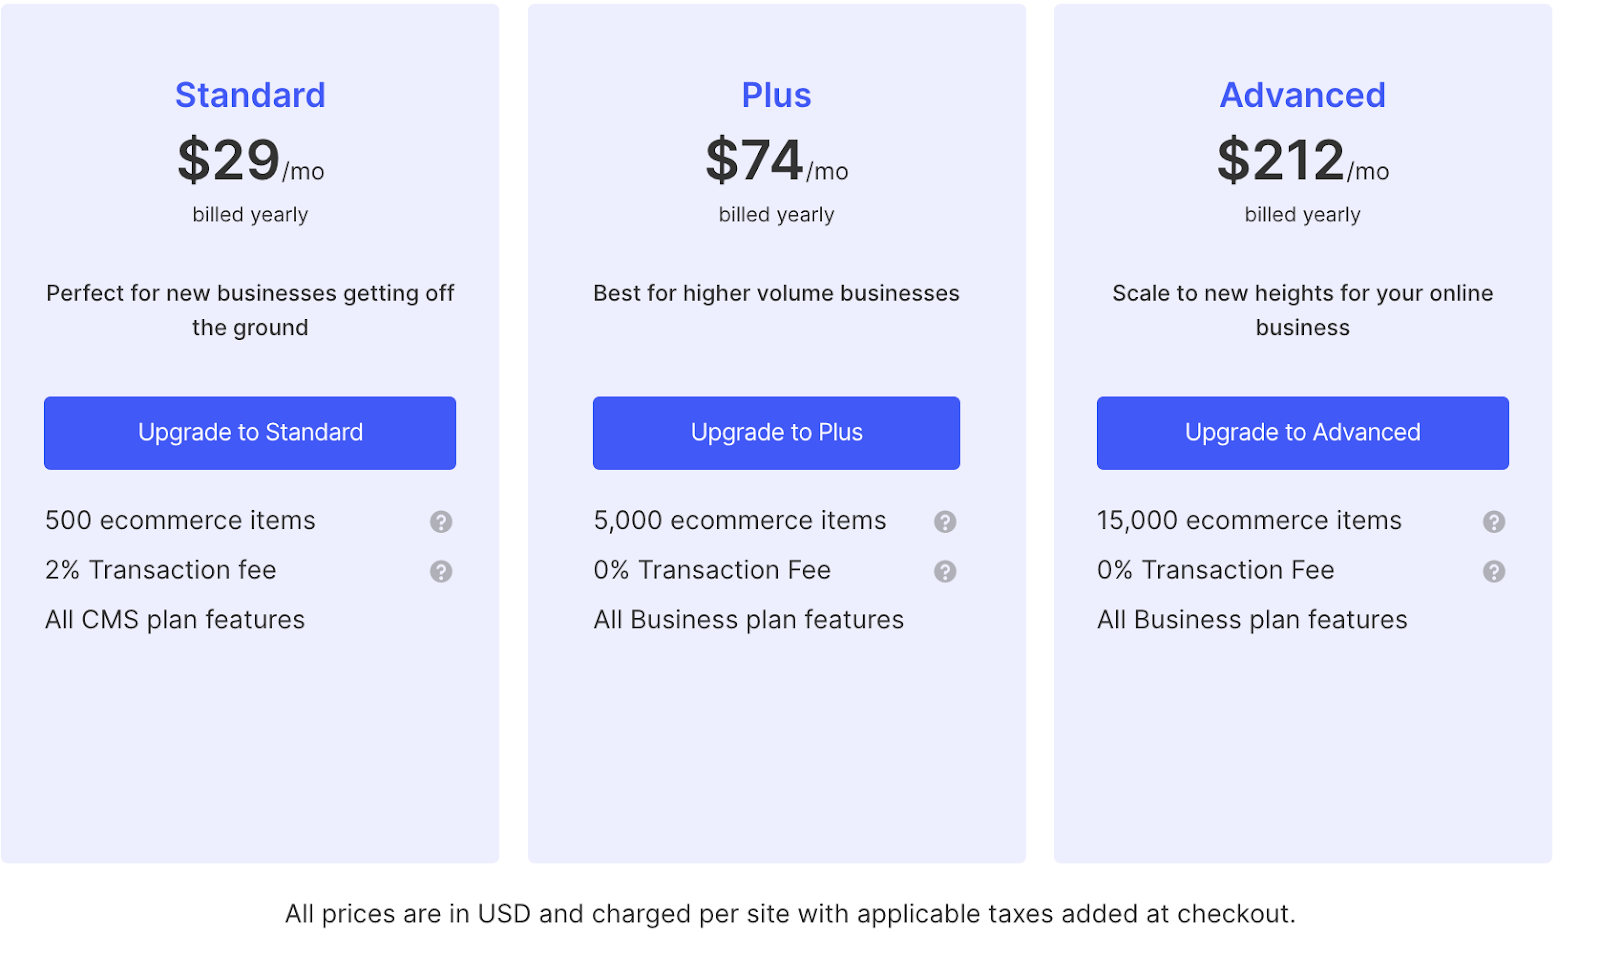Click "Best for higher volume businesses" description
The width and height of the screenshot is (1600, 957).
coord(776,293)
